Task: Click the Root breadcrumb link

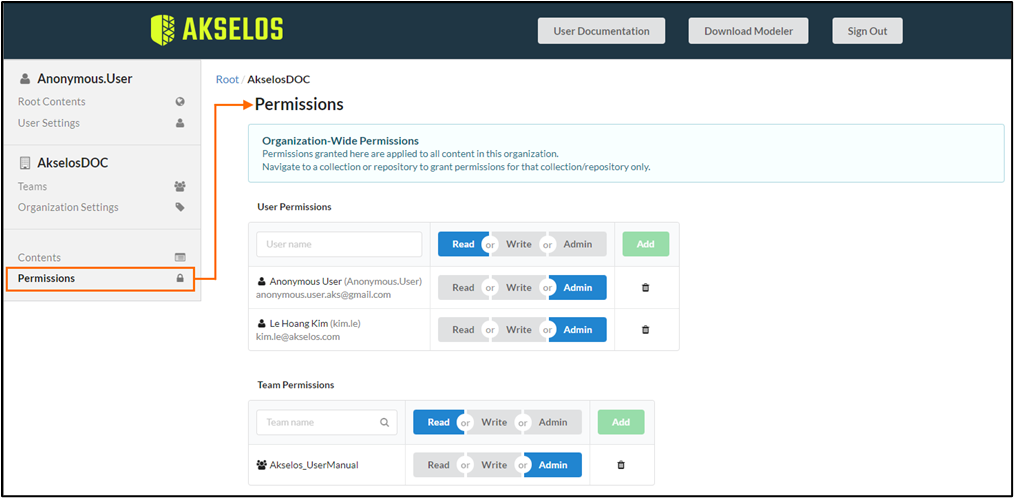Action: coord(227,80)
